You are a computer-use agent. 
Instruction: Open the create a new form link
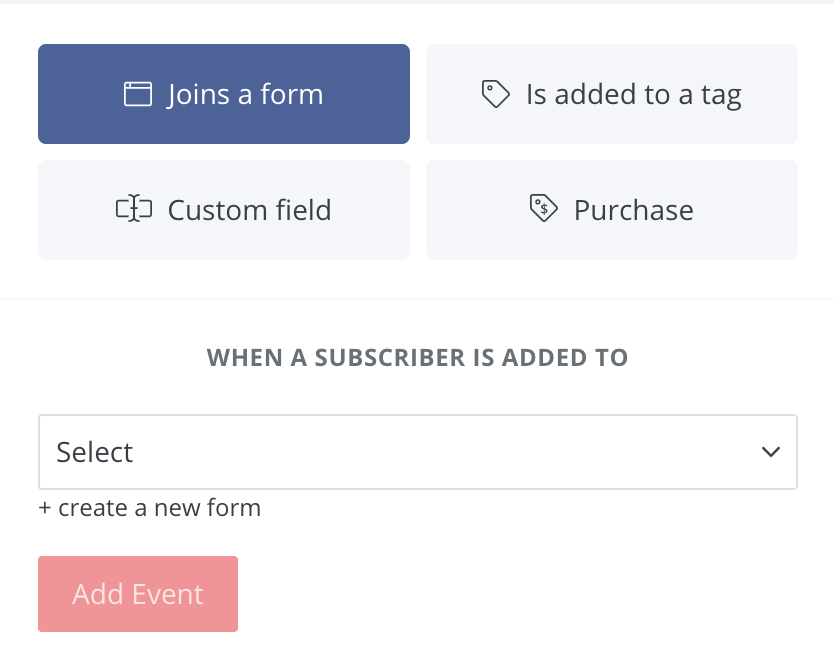point(150,508)
